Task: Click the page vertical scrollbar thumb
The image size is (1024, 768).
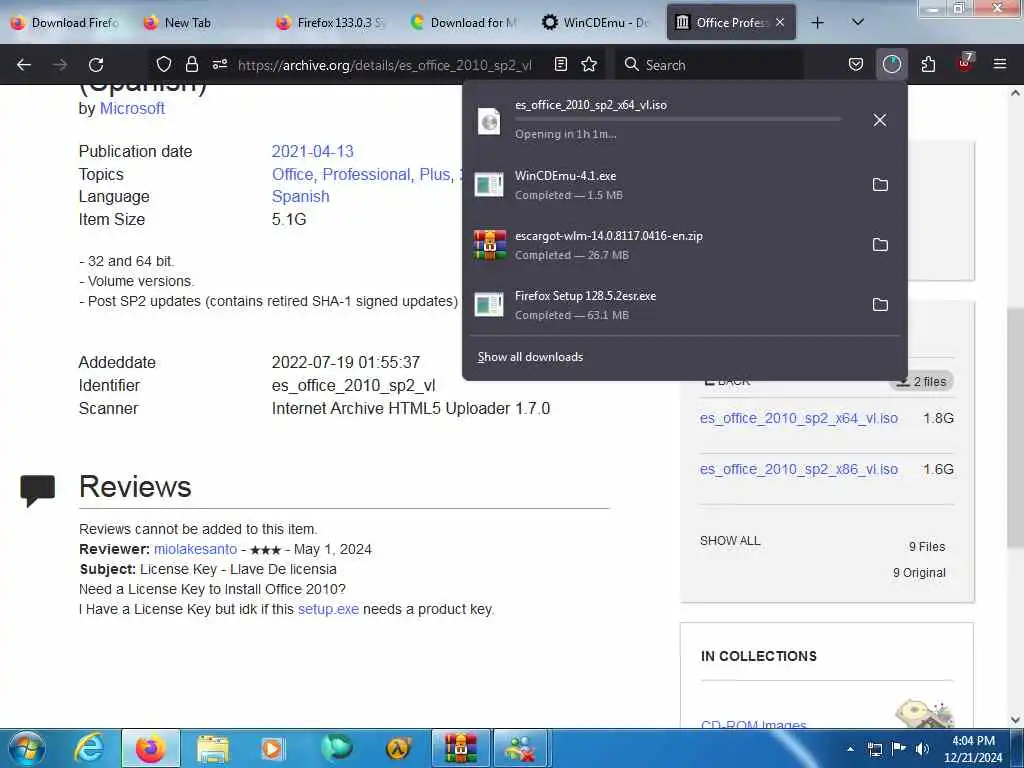Action: tap(1015, 428)
